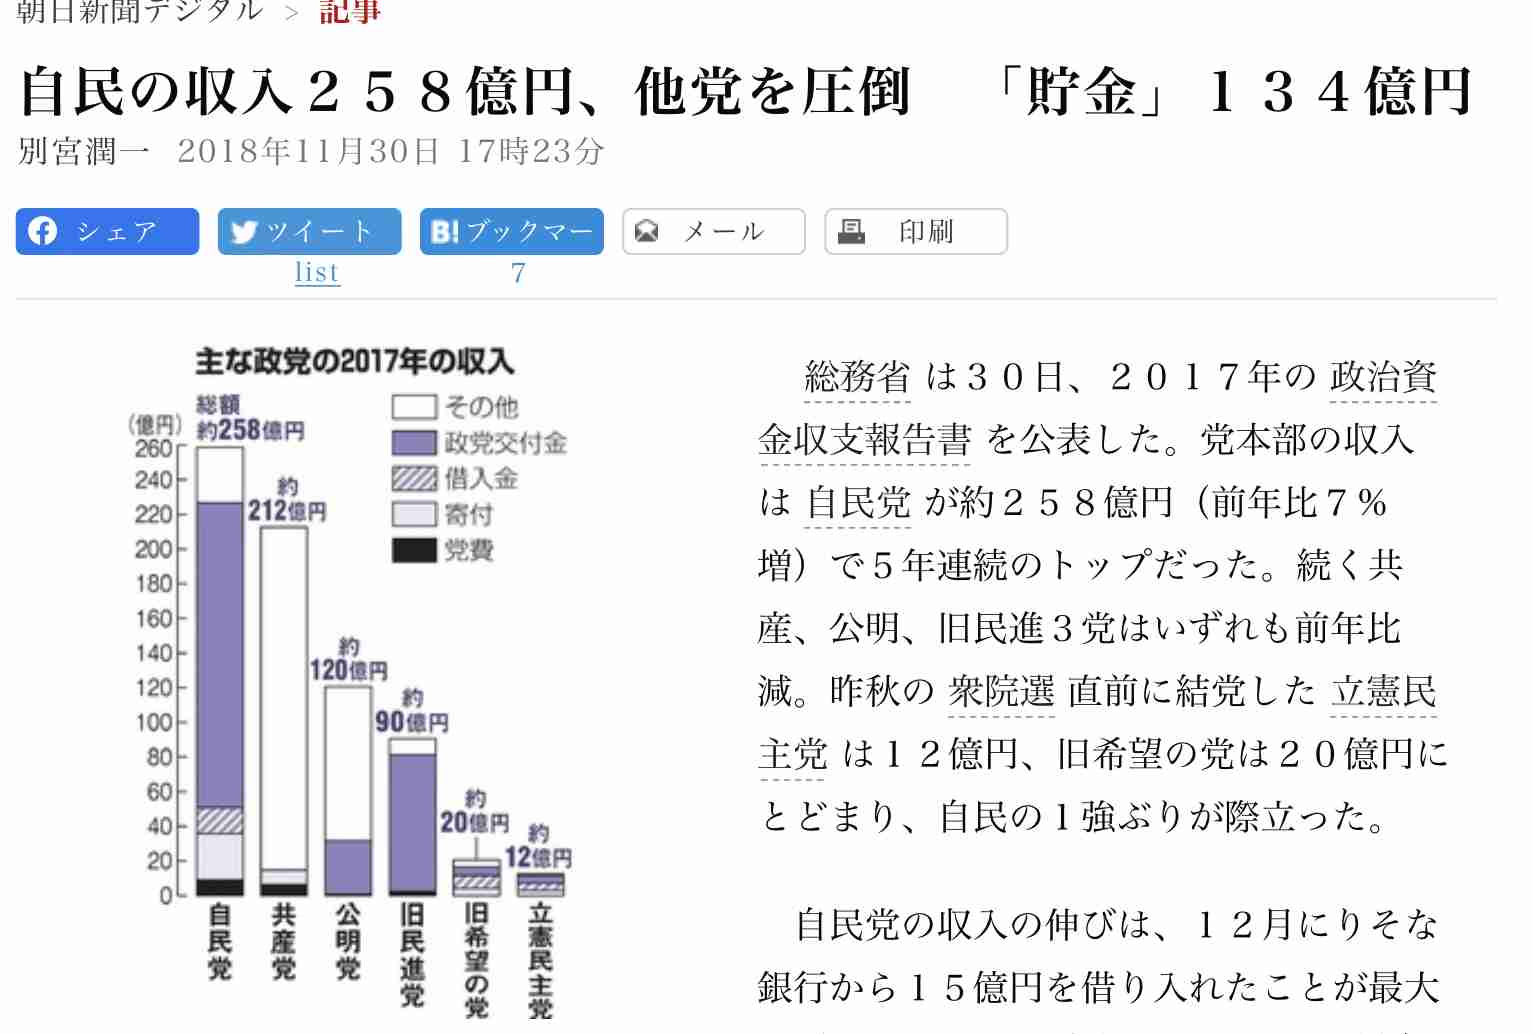
Task: Click the その他 white legend box
Action: tap(414, 406)
